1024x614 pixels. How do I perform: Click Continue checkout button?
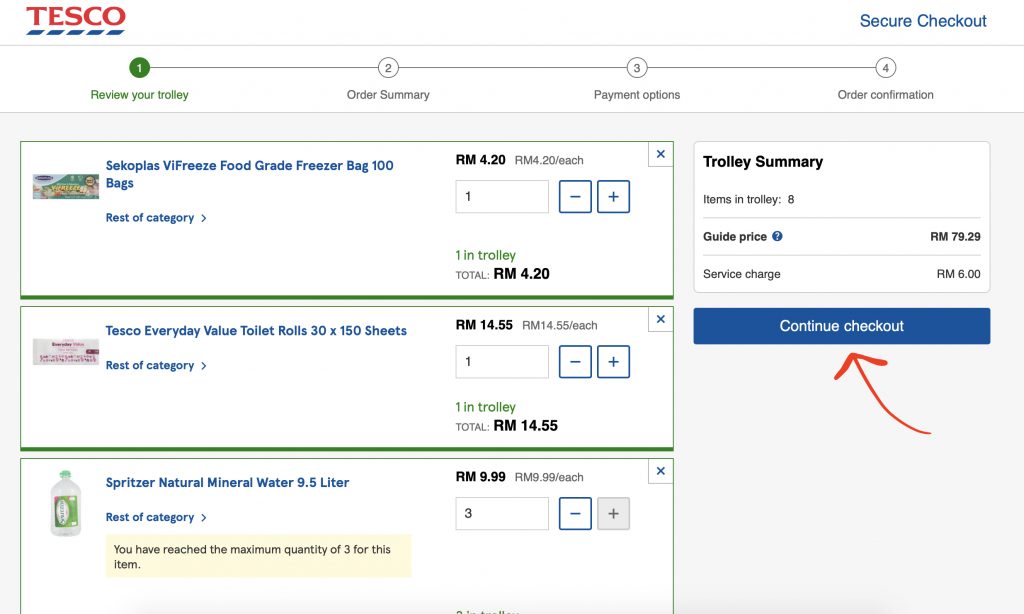pos(842,326)
